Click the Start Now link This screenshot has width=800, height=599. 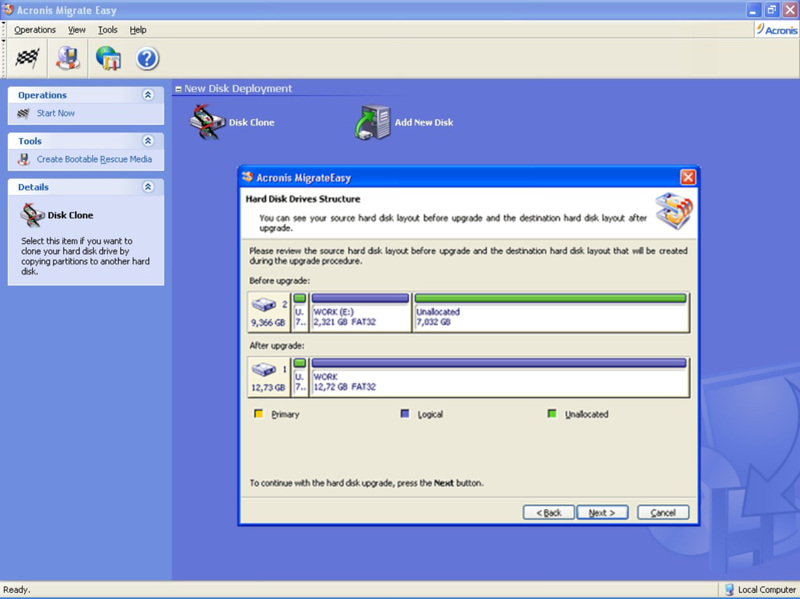point(56,113)
